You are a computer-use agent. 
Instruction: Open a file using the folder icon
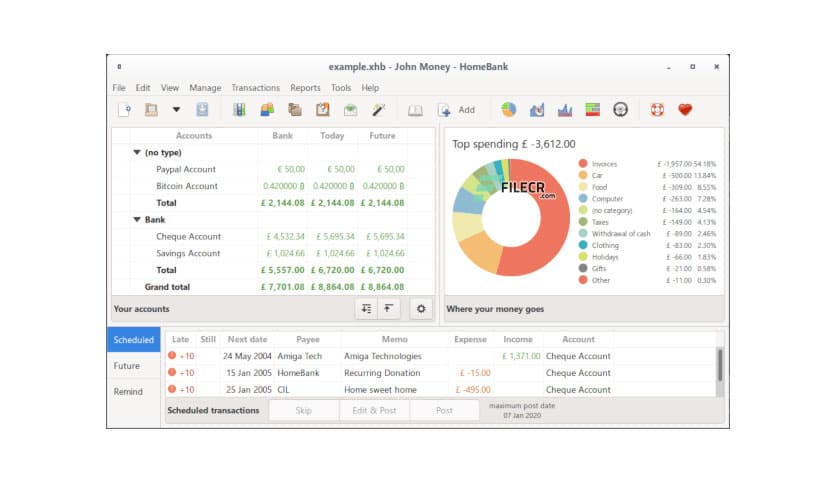pyautogui.click(x=151, y=110)
